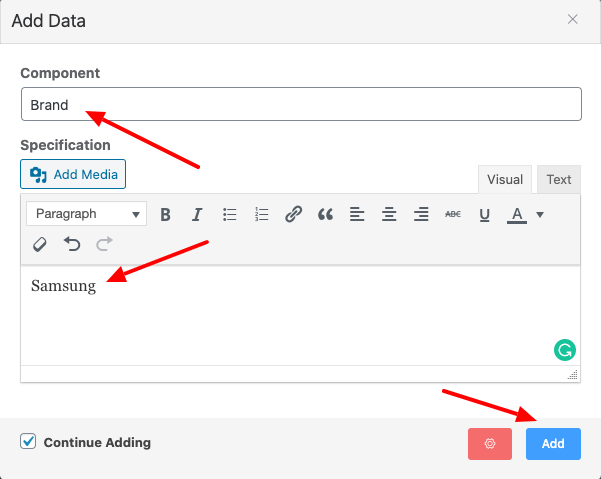Screen dimensions: 601x479
Task: Switch to the Visual editor tab
Action: point(505,180)
